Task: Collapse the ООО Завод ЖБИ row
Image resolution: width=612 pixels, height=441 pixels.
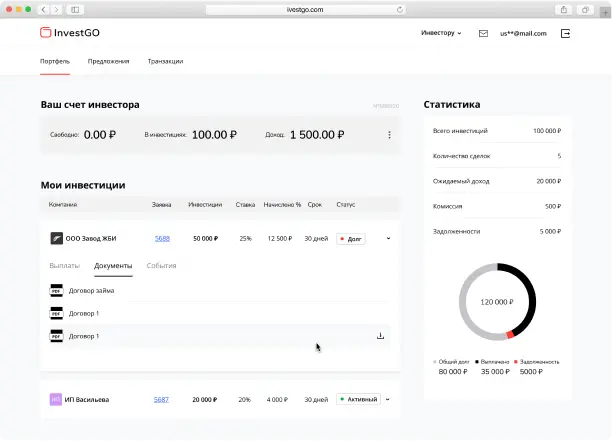Action: [388, 238]
